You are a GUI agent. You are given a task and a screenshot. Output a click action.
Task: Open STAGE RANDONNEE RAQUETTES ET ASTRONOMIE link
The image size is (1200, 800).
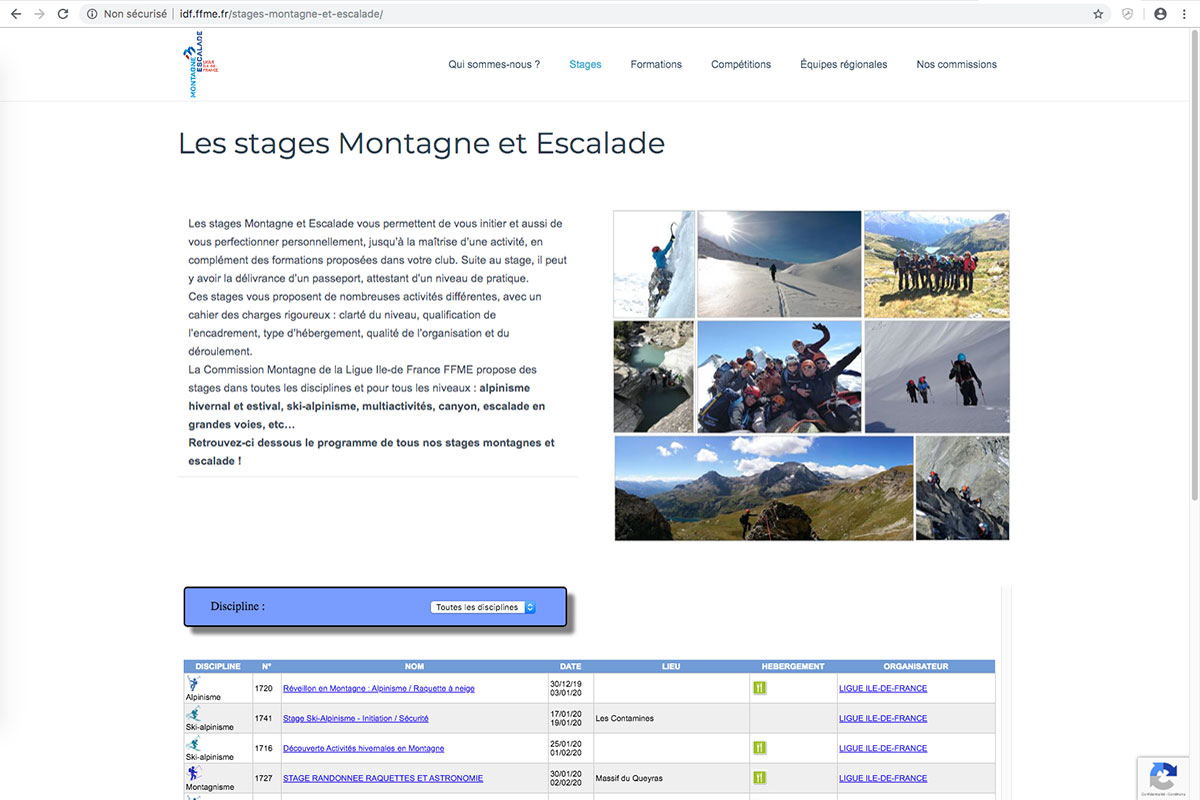pos(383,778)
